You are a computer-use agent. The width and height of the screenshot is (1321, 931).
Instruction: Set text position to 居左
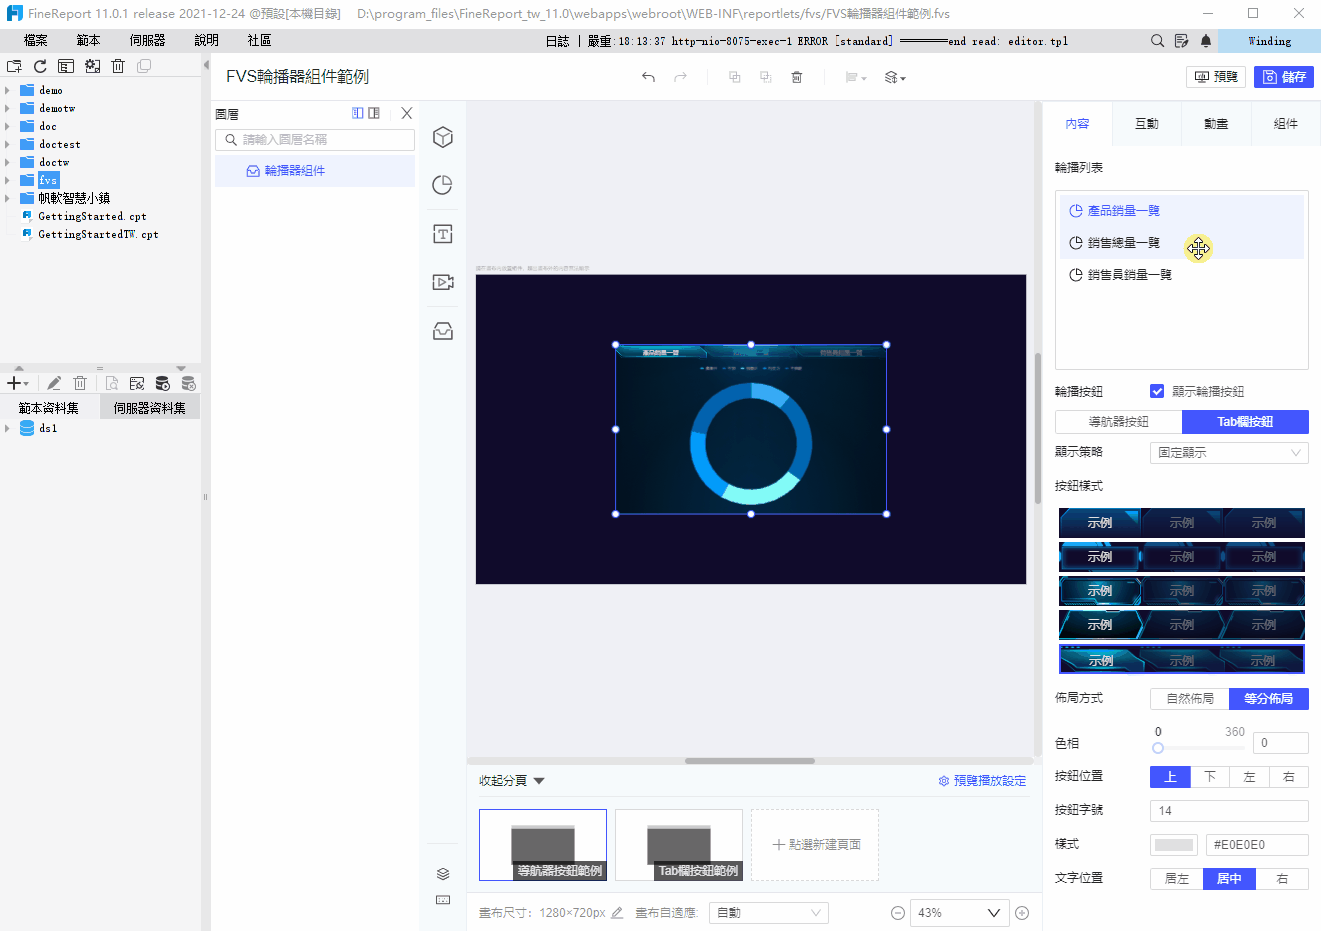pos(1177,879)
